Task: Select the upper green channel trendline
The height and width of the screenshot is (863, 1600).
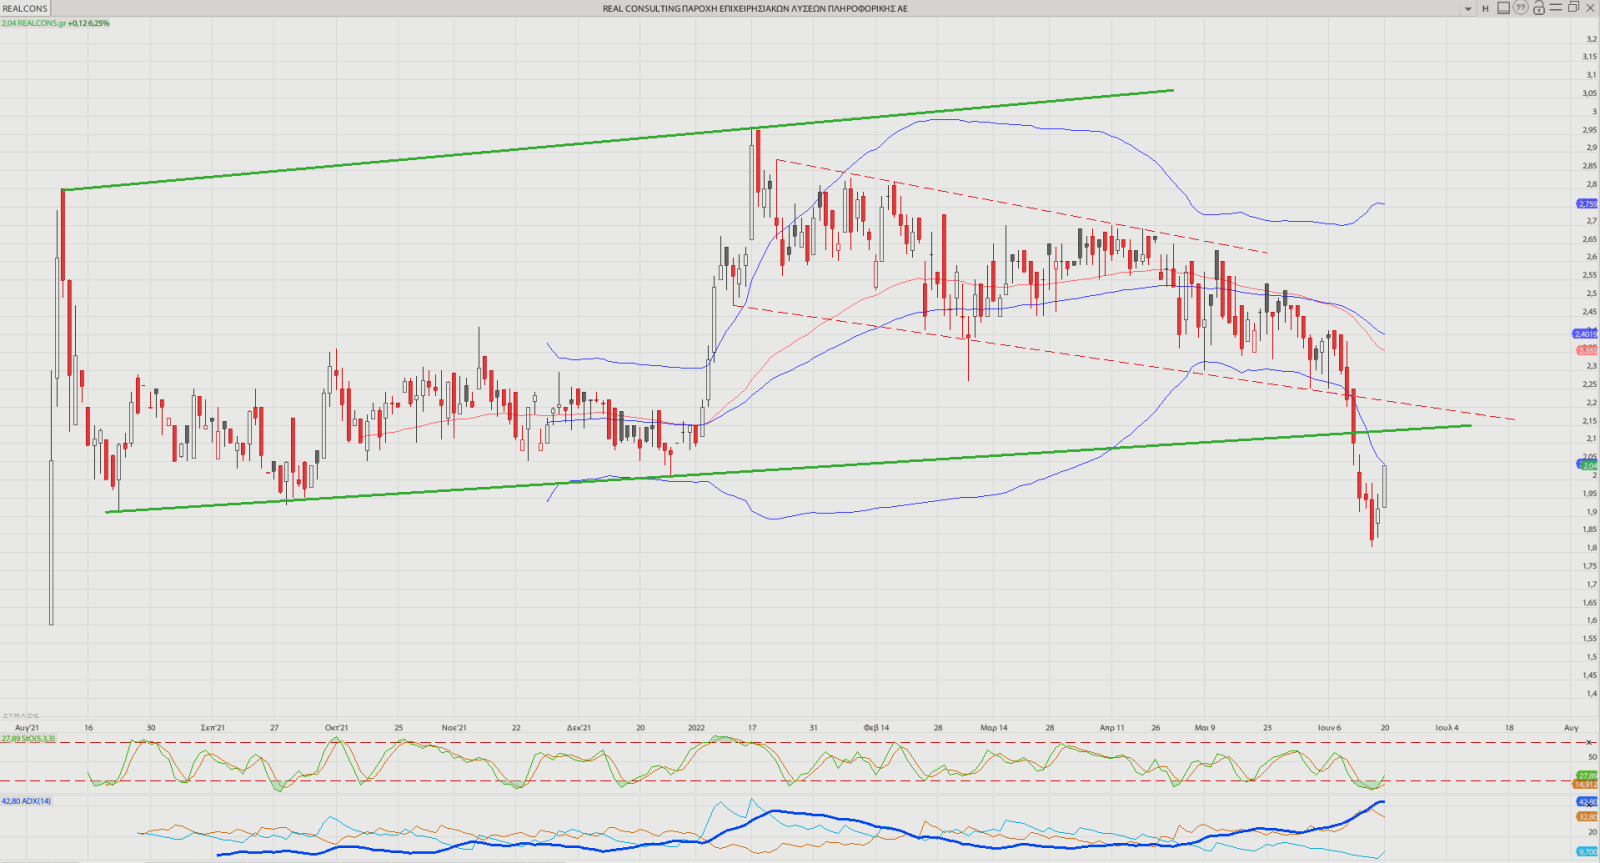Action: 617,140
